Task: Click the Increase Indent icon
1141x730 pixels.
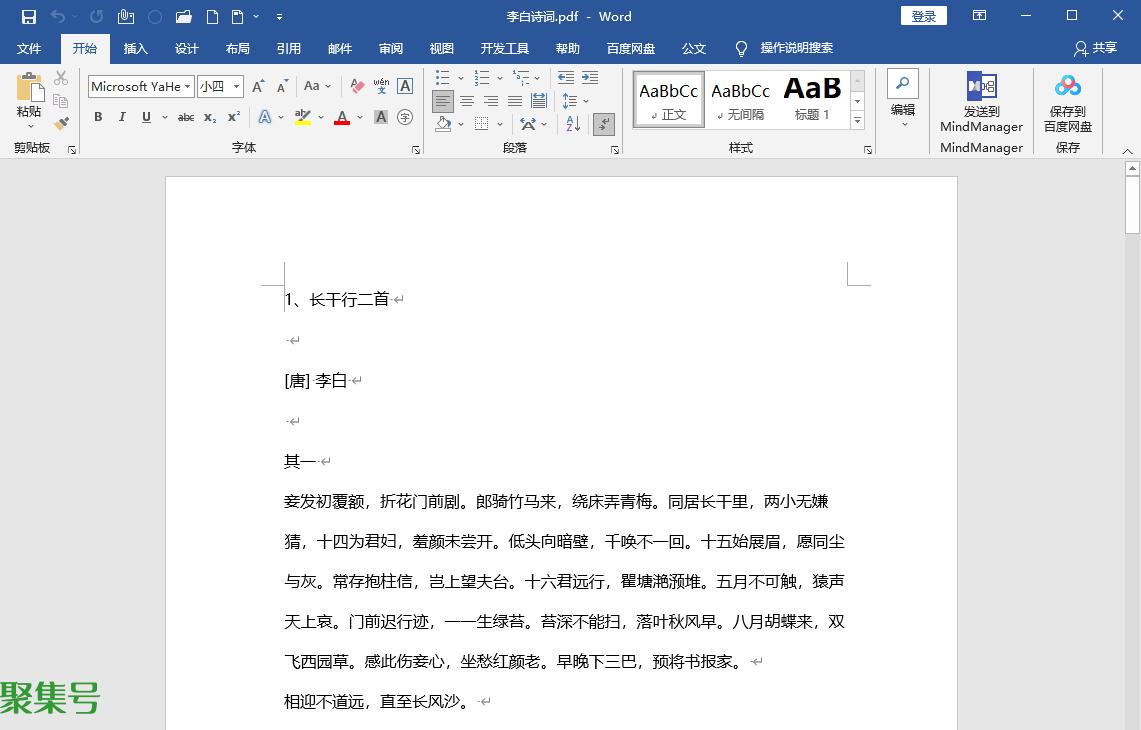Action: 590,78
